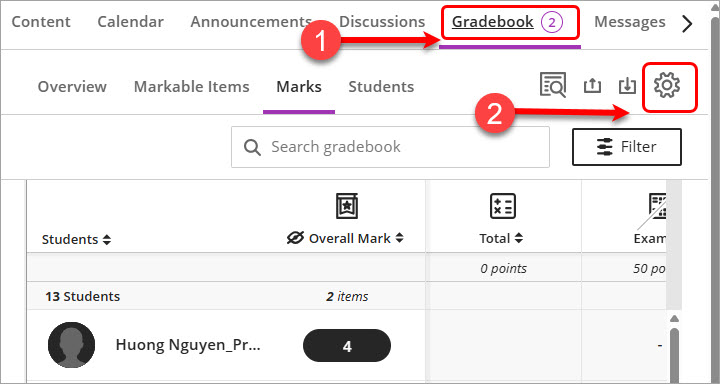Sort by the Total column arrows
720x384 pixels.
point(518,238)
